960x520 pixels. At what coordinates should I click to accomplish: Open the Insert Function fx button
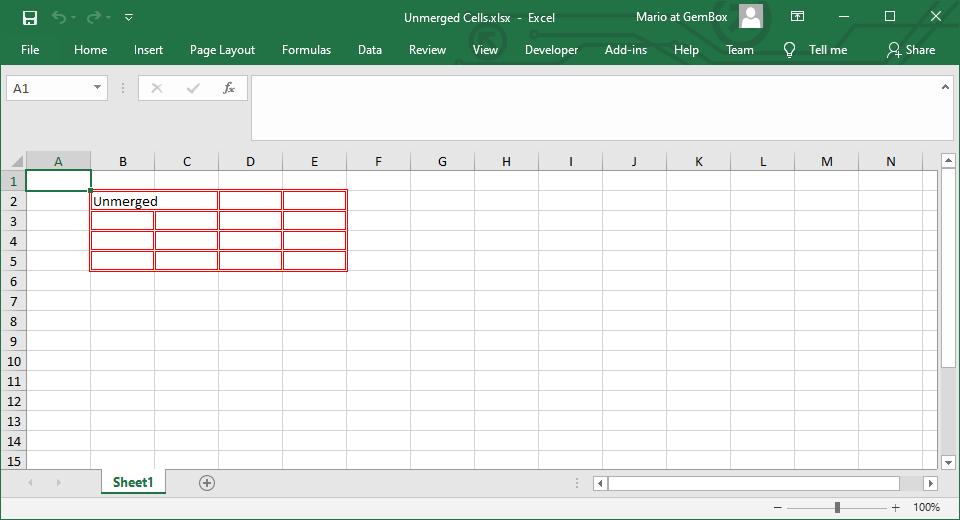(228, 88)
